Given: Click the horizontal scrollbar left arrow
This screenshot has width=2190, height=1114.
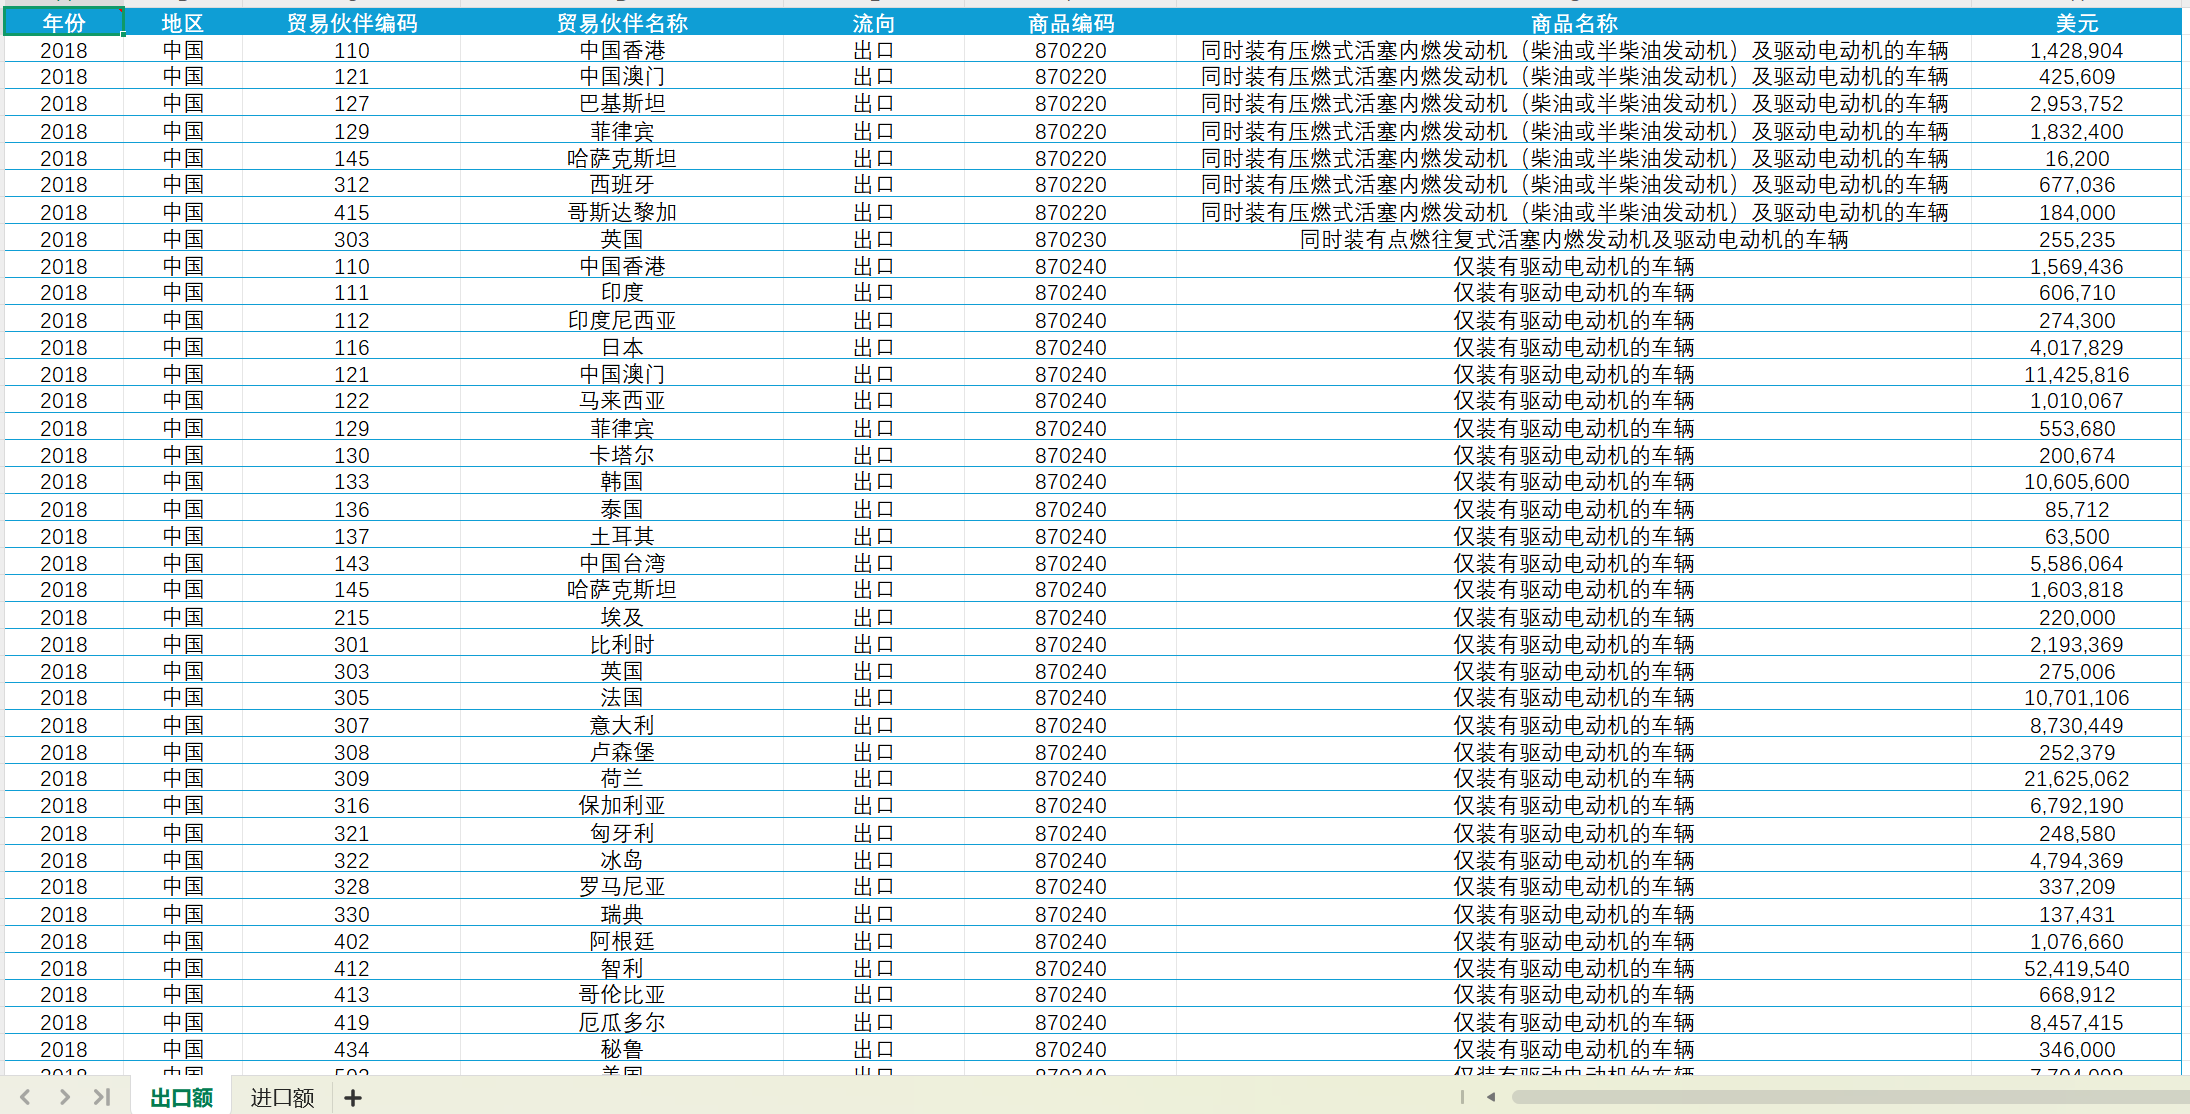Looking at the screenshot, I should (1491, 1097).
